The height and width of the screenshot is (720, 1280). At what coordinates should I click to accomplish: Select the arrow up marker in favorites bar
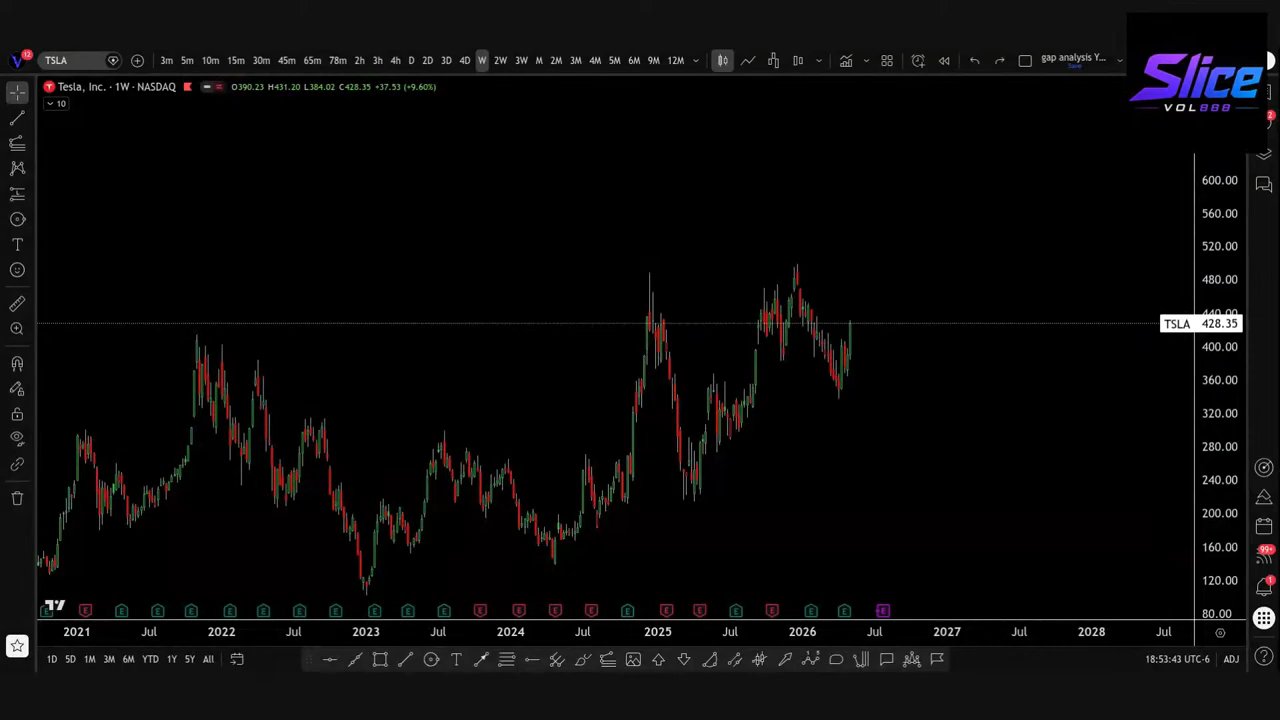658,659
